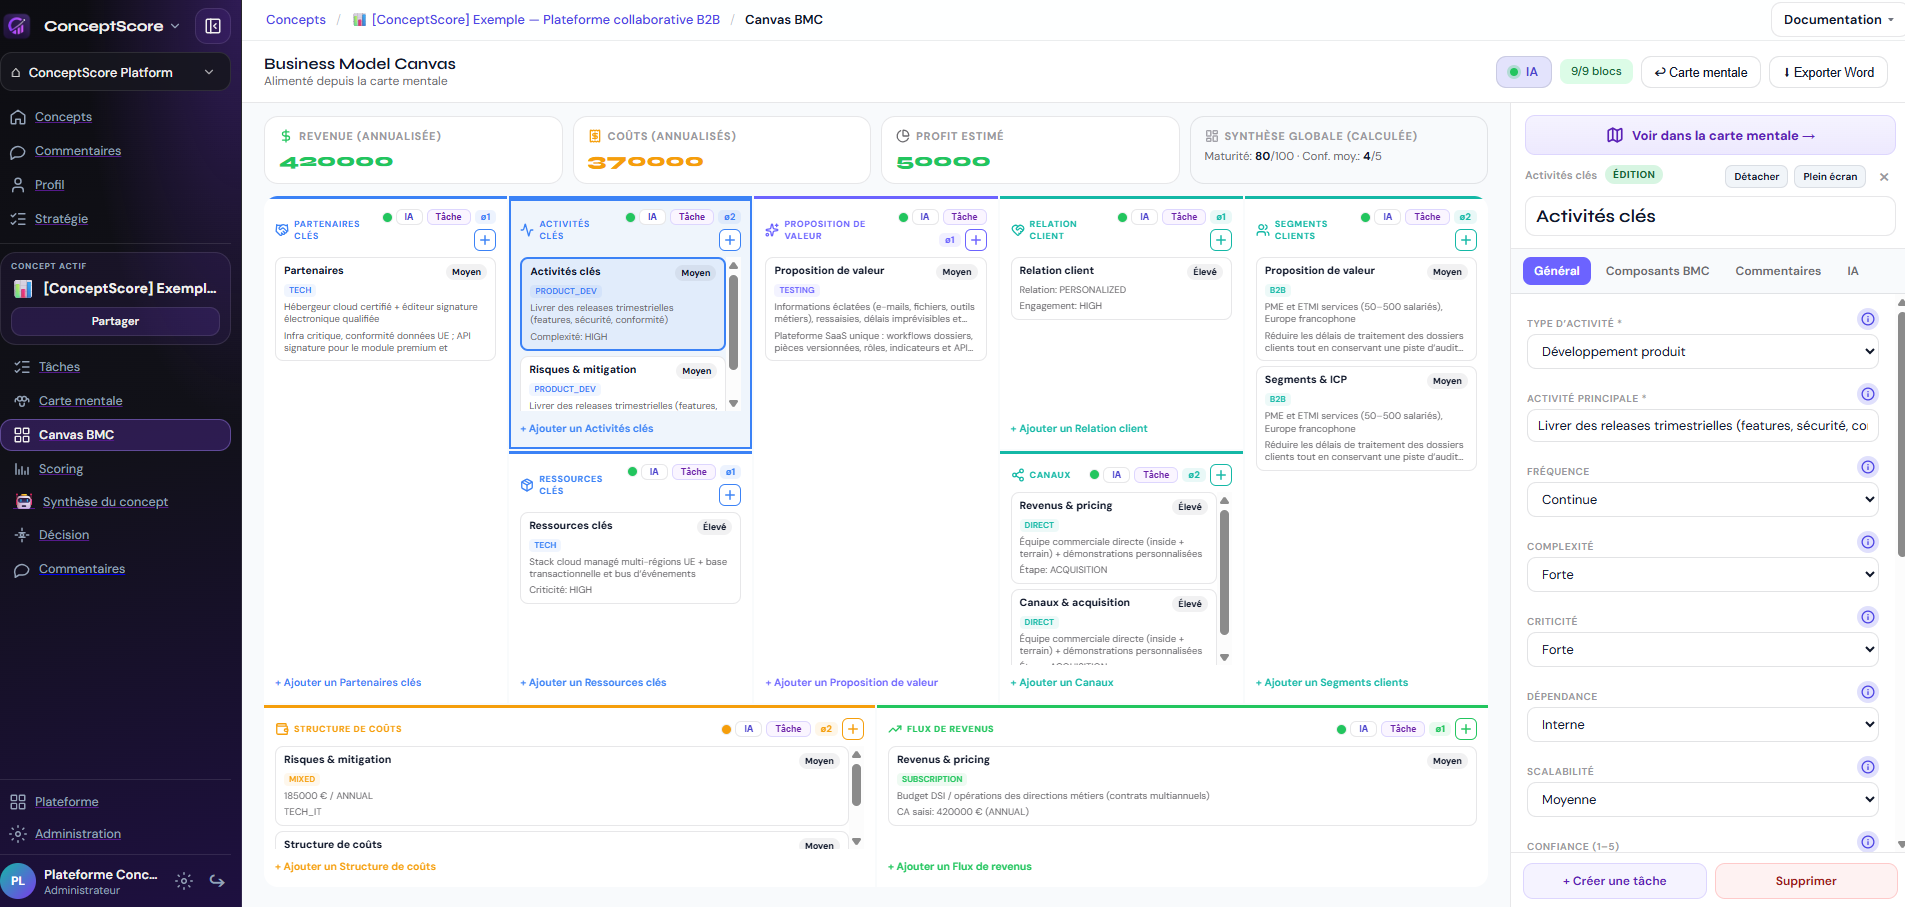
Task: Log out via the arrow icon
Action: pyautogui.click(x=218, y=881)
